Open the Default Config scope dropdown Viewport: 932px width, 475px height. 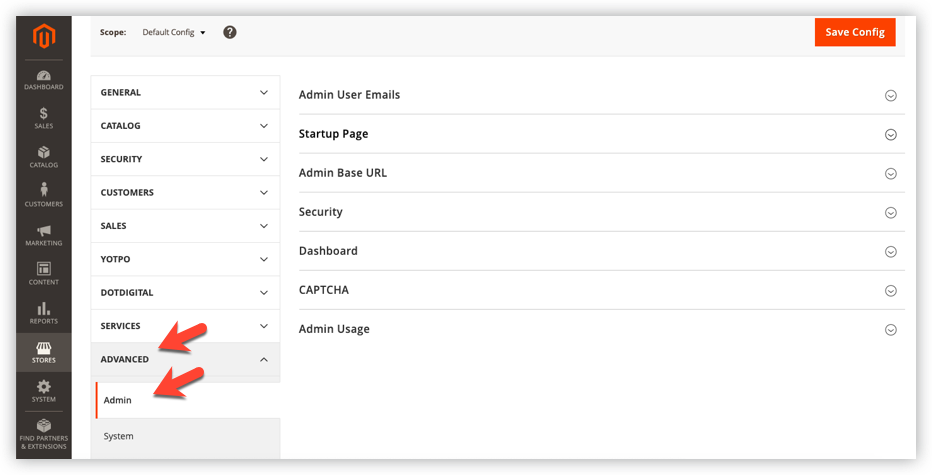point(174,32)
